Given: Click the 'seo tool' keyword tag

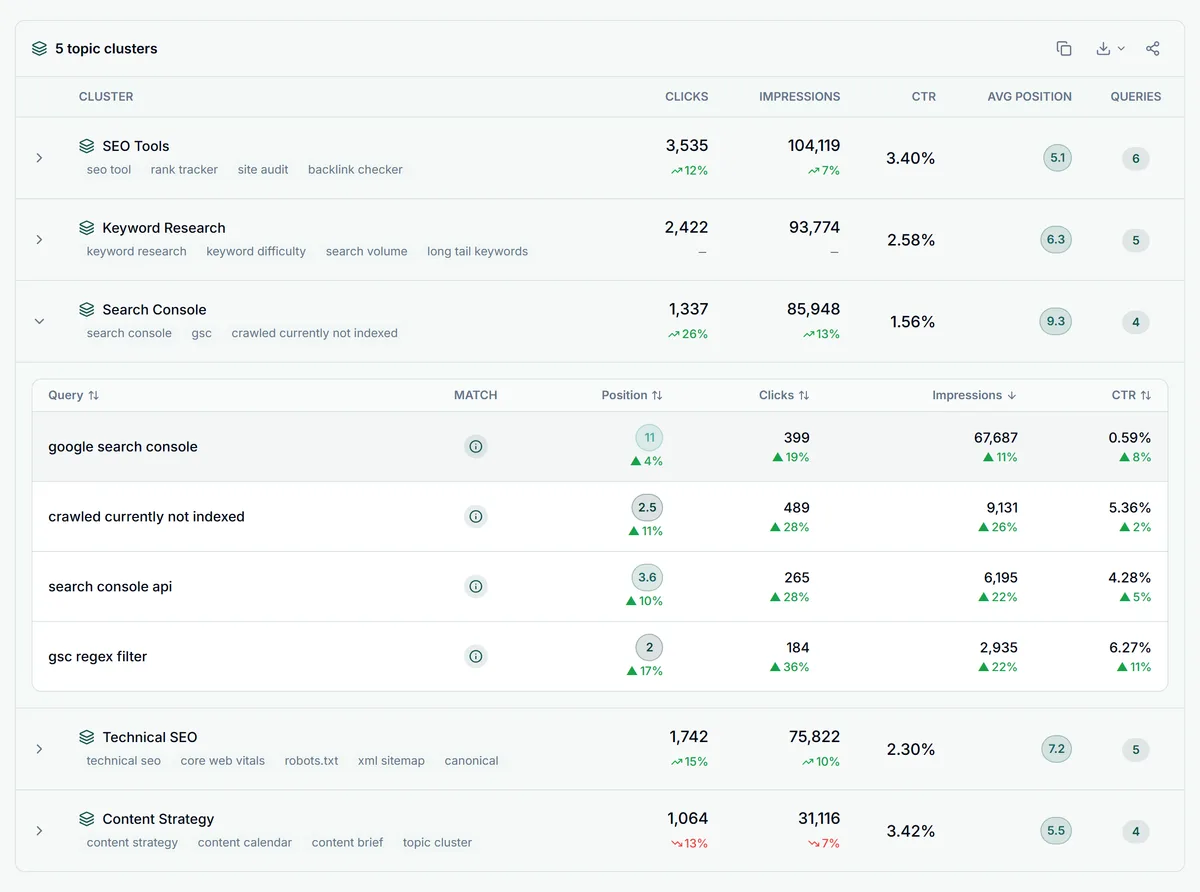Looking at the screenshot, I should 109,170.
